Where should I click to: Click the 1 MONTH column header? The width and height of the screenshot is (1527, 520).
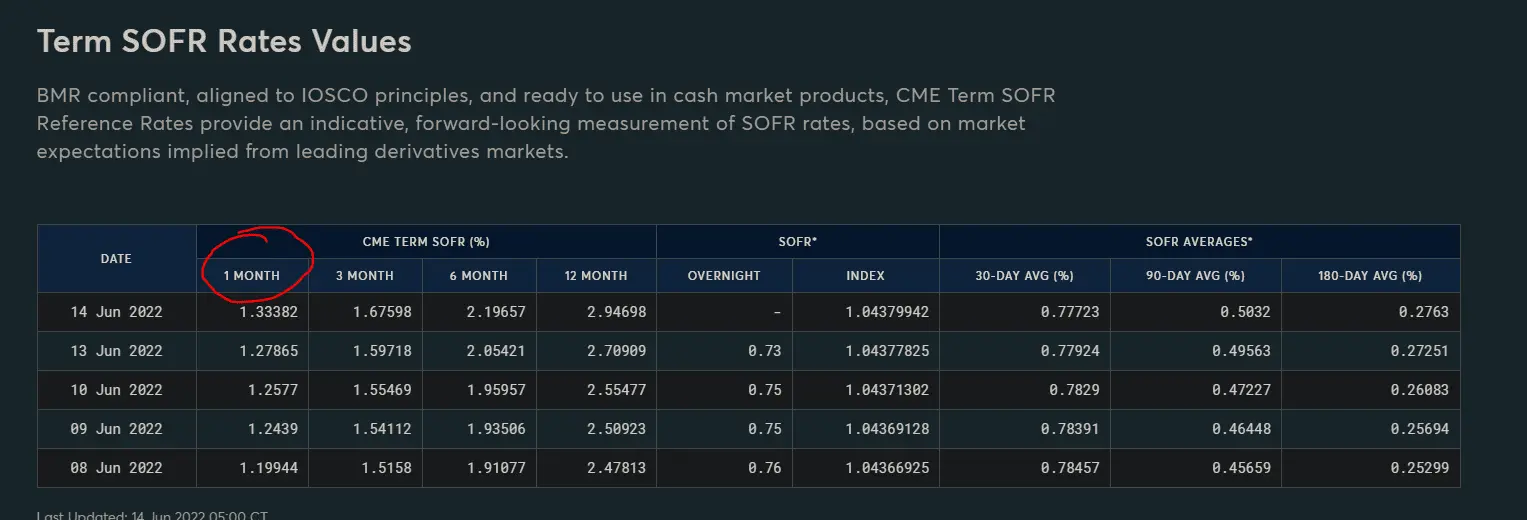(x=251, y=276)
